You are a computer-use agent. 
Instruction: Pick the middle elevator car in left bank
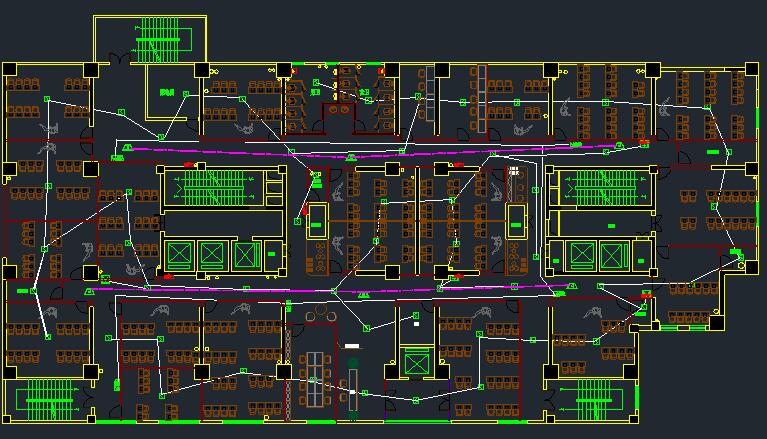(x=212, y=255)
